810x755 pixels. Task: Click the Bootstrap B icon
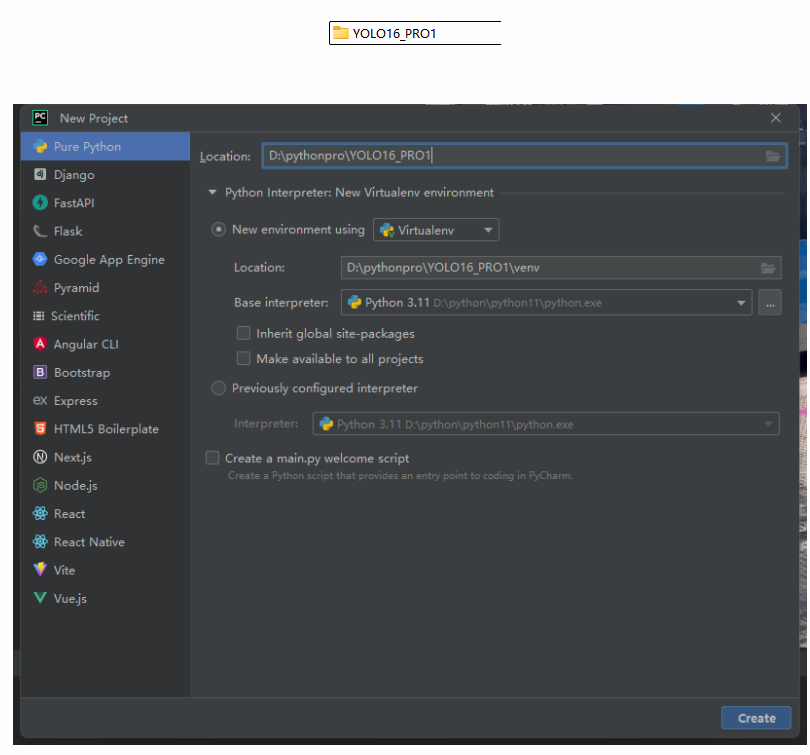40,372
